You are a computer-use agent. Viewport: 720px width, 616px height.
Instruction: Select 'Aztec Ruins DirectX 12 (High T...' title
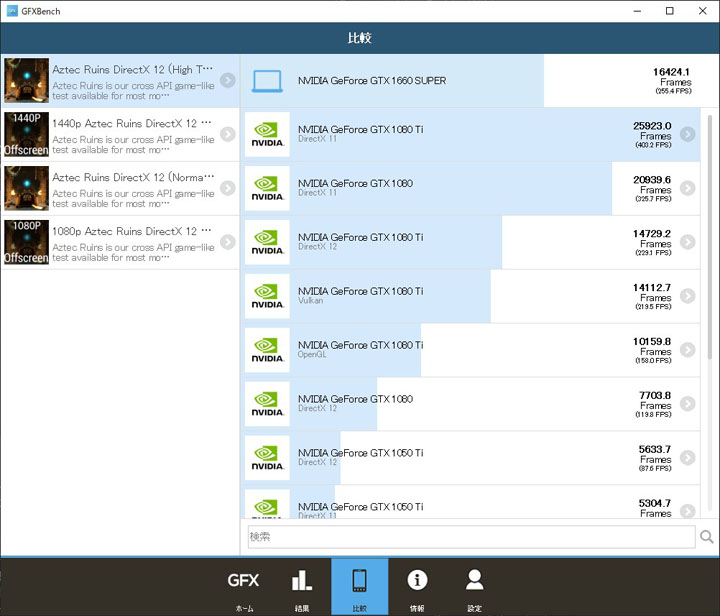pyautogui.click(x=132, y=69)
